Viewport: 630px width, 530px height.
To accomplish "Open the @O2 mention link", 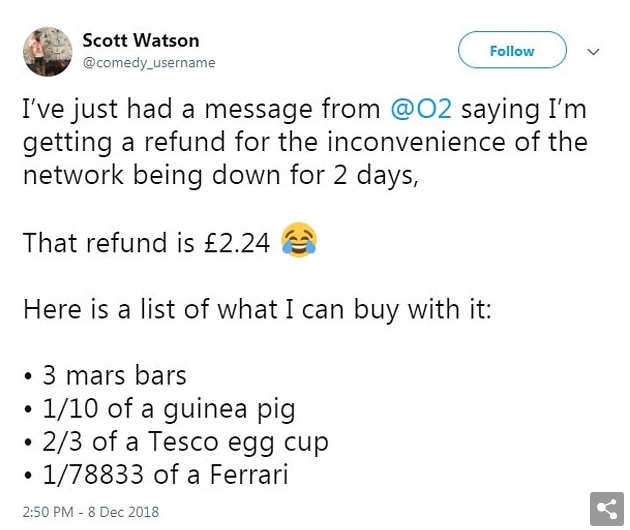I will point(421,109).
